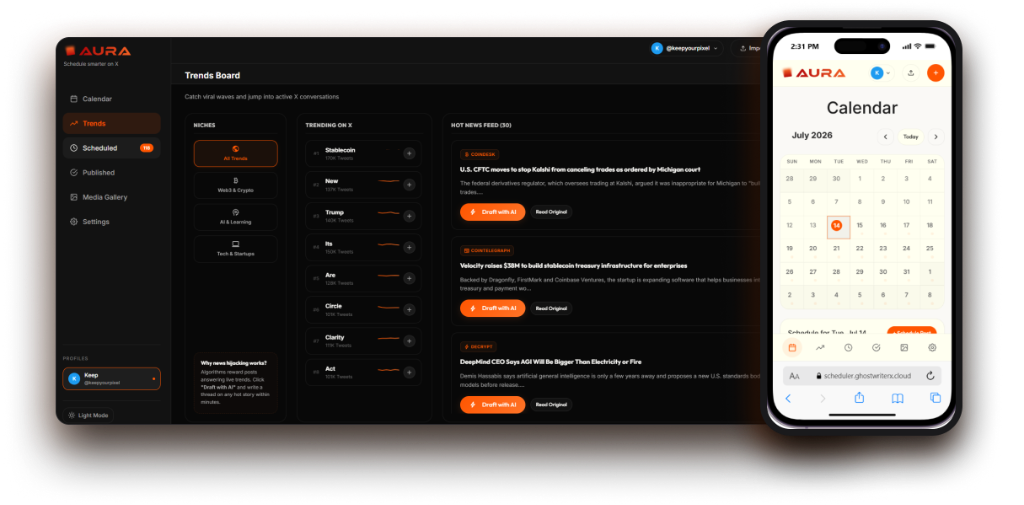Go to previous month on phone calendar
Viewport: 1024px width, 505px height.
(885, 137)
